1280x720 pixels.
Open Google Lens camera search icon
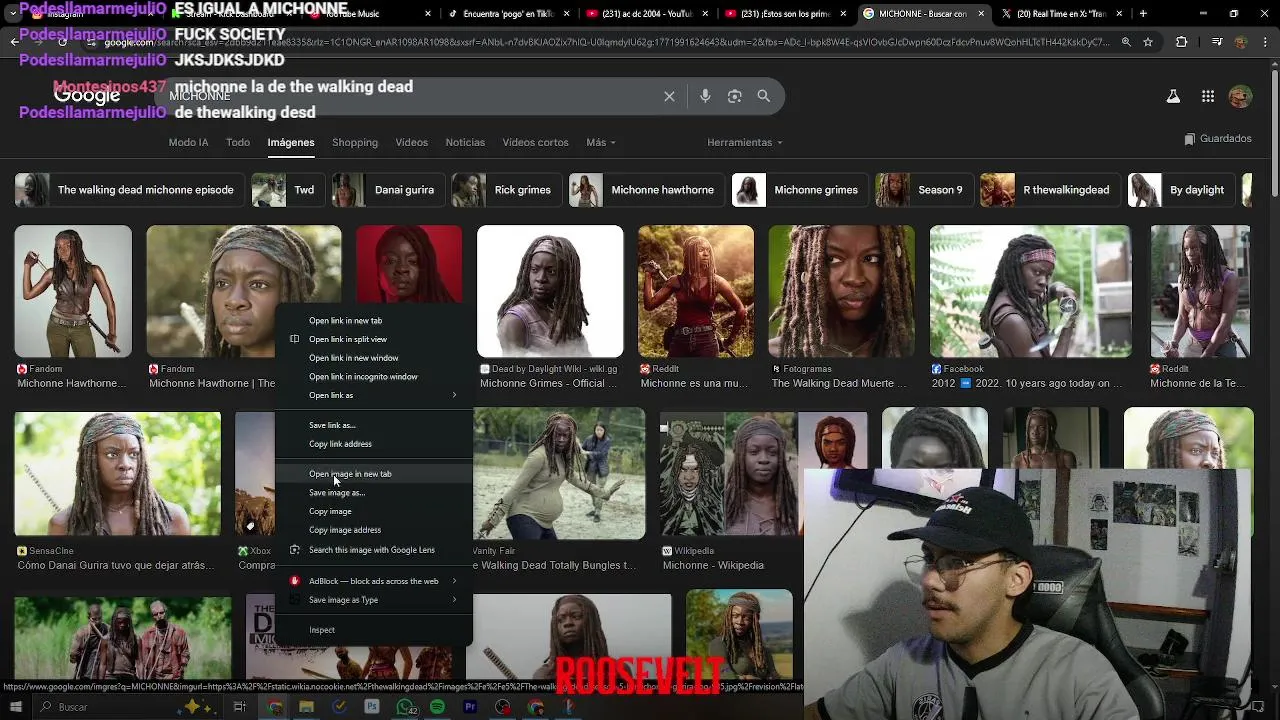(734, 96)
